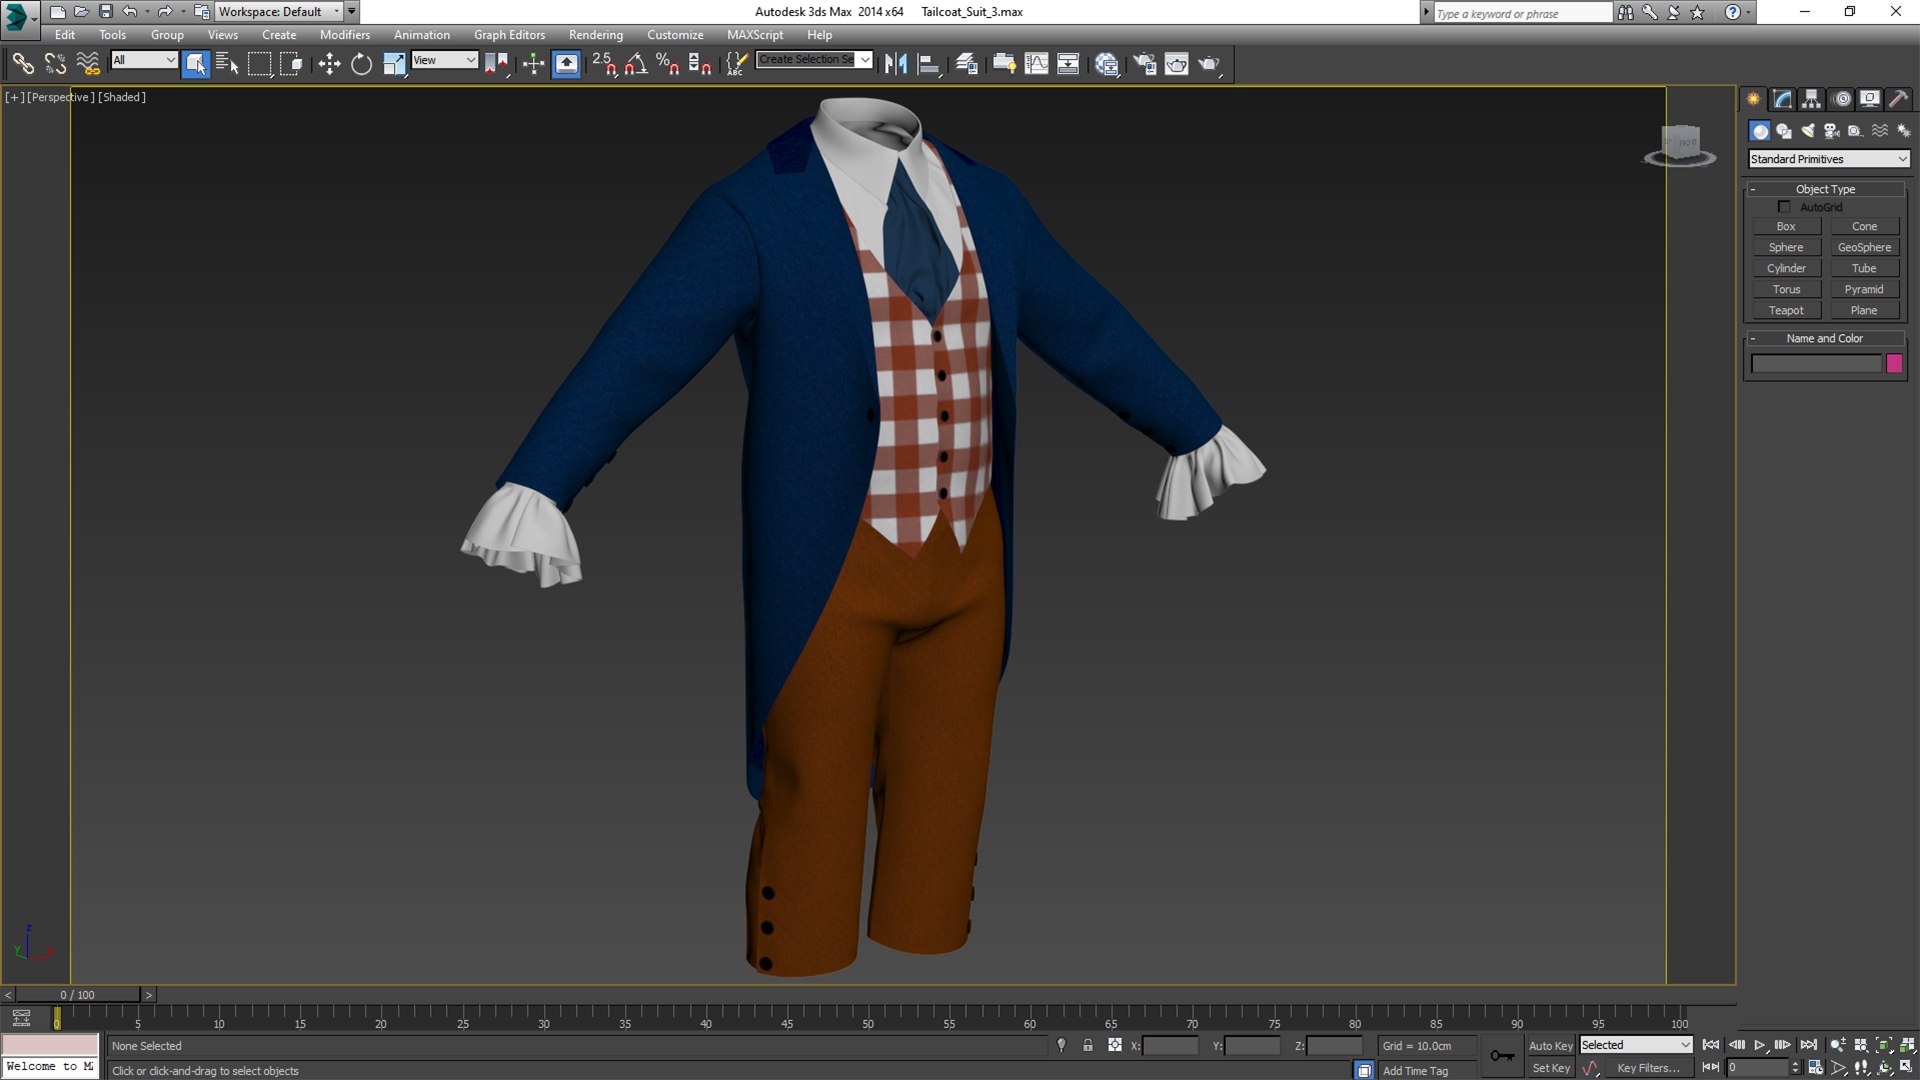Click the Render Production teapot icon
This screenshot has height=1080, width=1920.
1210,64
